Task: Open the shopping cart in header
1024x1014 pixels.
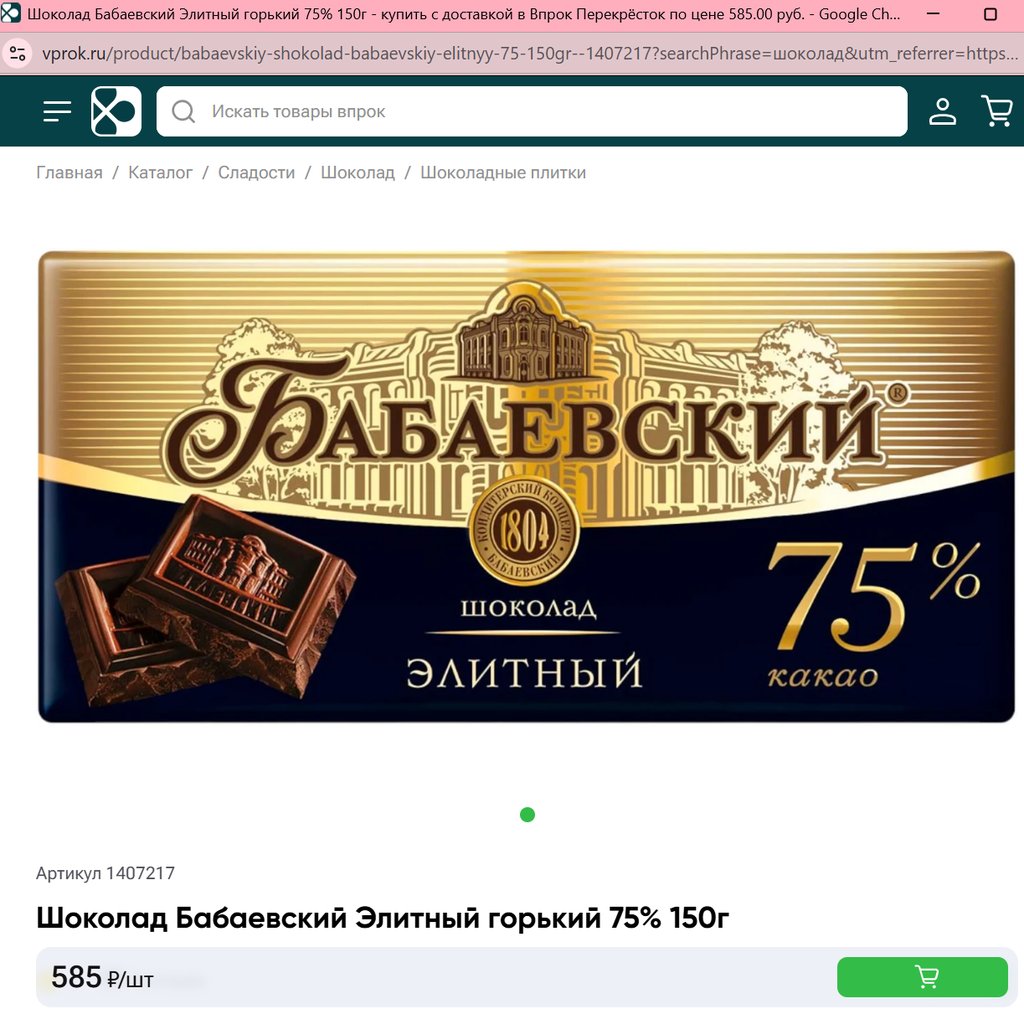Action: tap(997, 112)
